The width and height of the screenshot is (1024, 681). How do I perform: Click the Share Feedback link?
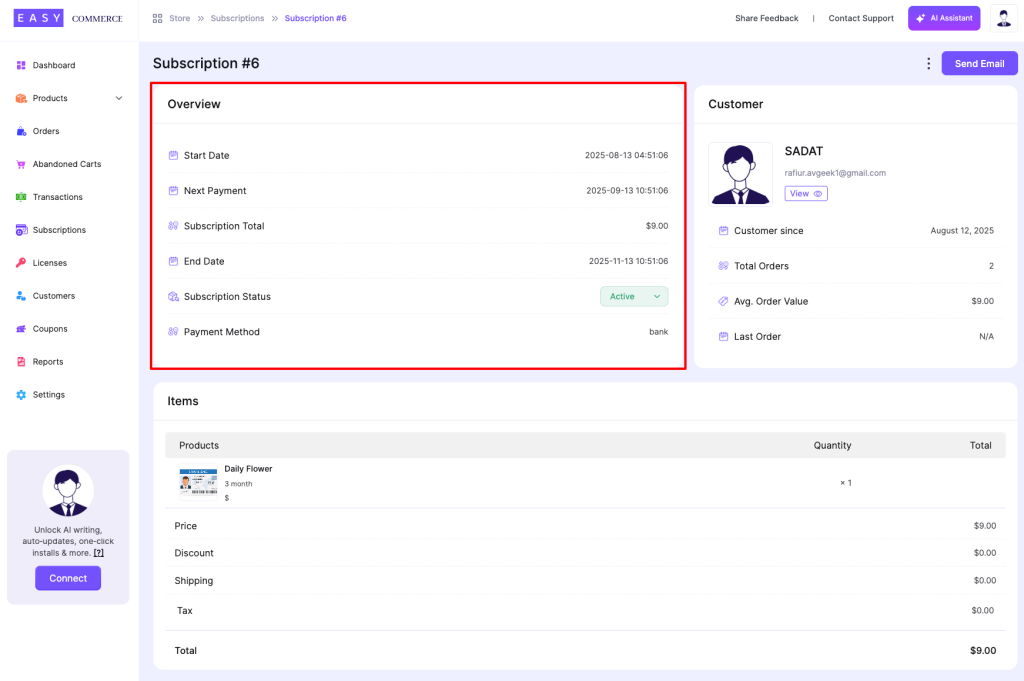767,18
